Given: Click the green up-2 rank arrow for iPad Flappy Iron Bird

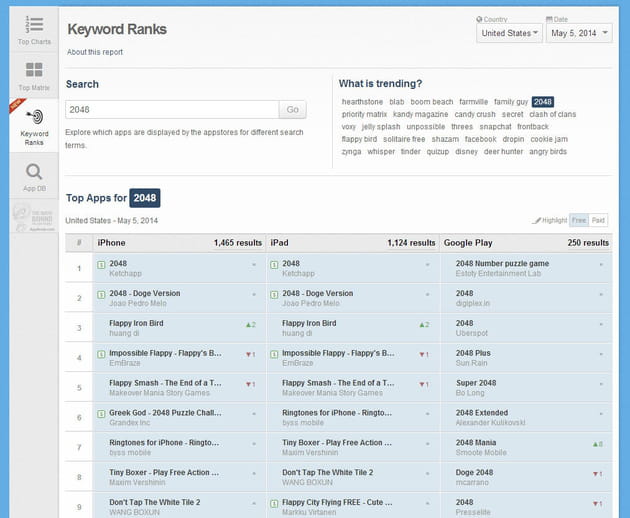Looking at the screenshot, I should [x=424, y=325].
